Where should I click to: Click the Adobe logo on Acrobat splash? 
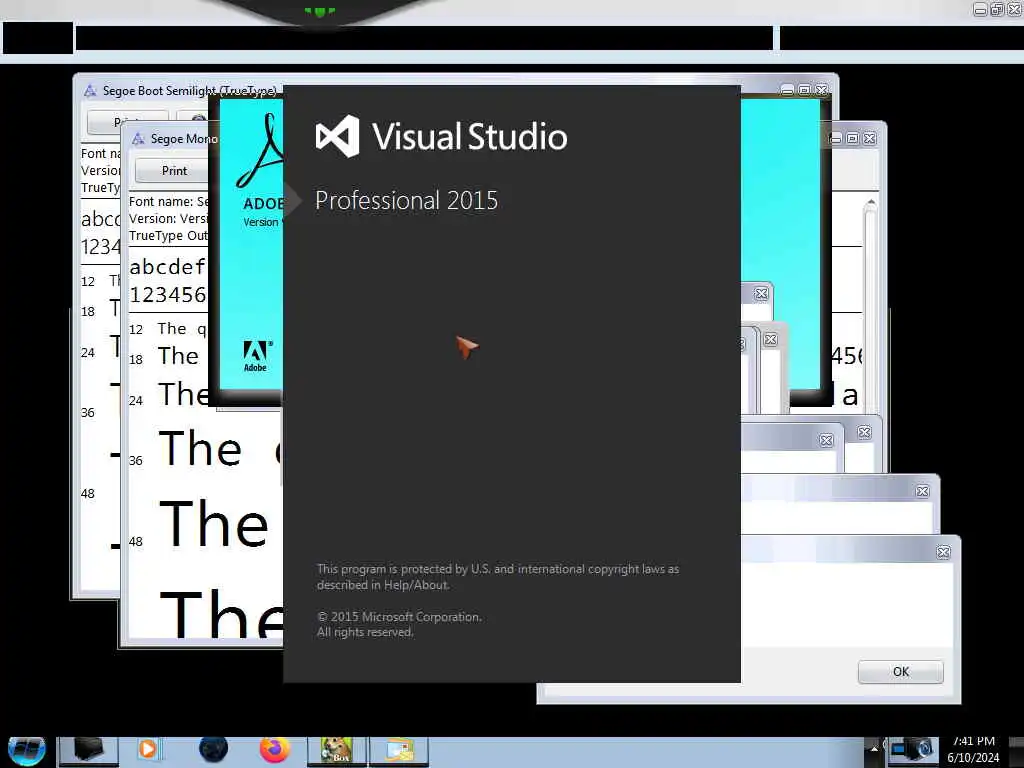[x=256, y=356]
